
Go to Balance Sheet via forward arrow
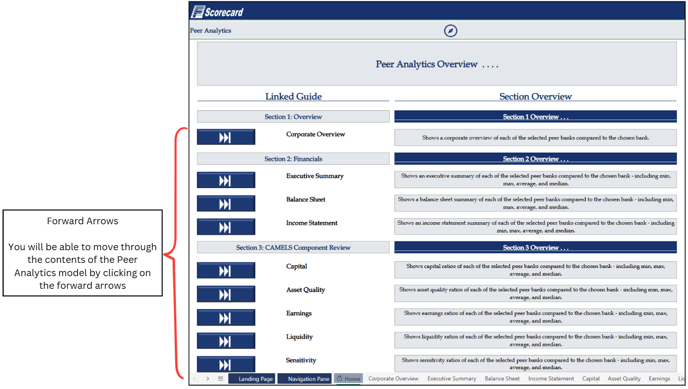tap(226, 203)
